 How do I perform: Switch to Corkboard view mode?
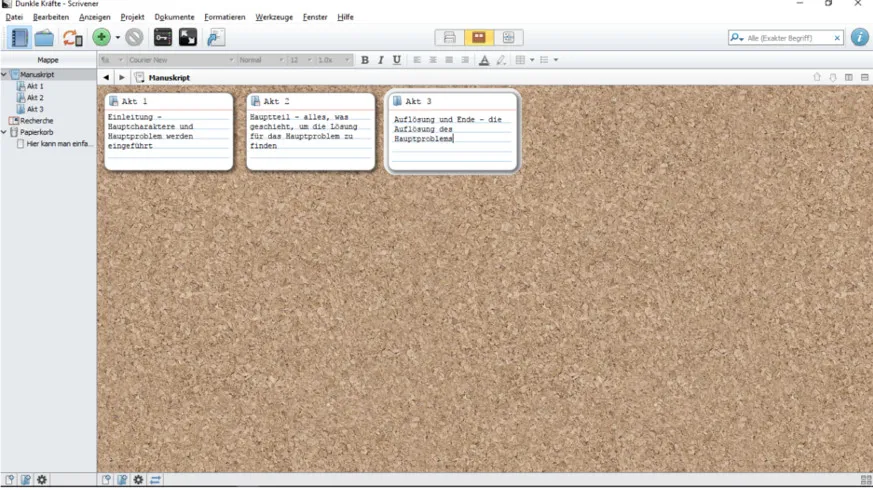click(x=479, y=37)
